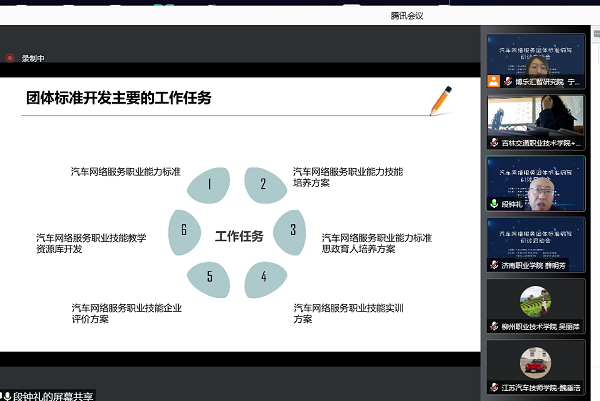Click microphone icon beside screen share label
Viewport: 600px width, 401px height.
coord(6,395)
